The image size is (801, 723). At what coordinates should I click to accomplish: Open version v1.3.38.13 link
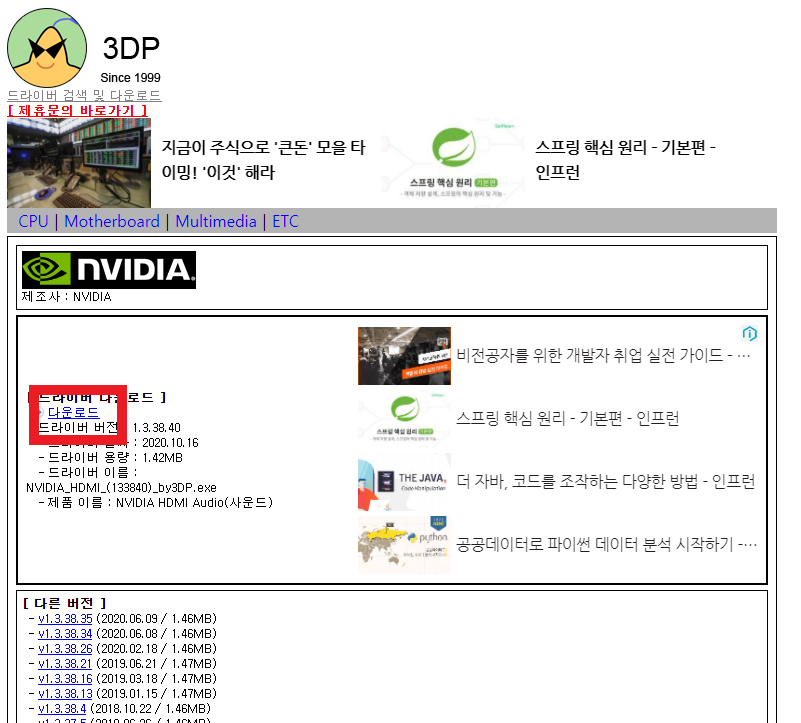point(65,694)
